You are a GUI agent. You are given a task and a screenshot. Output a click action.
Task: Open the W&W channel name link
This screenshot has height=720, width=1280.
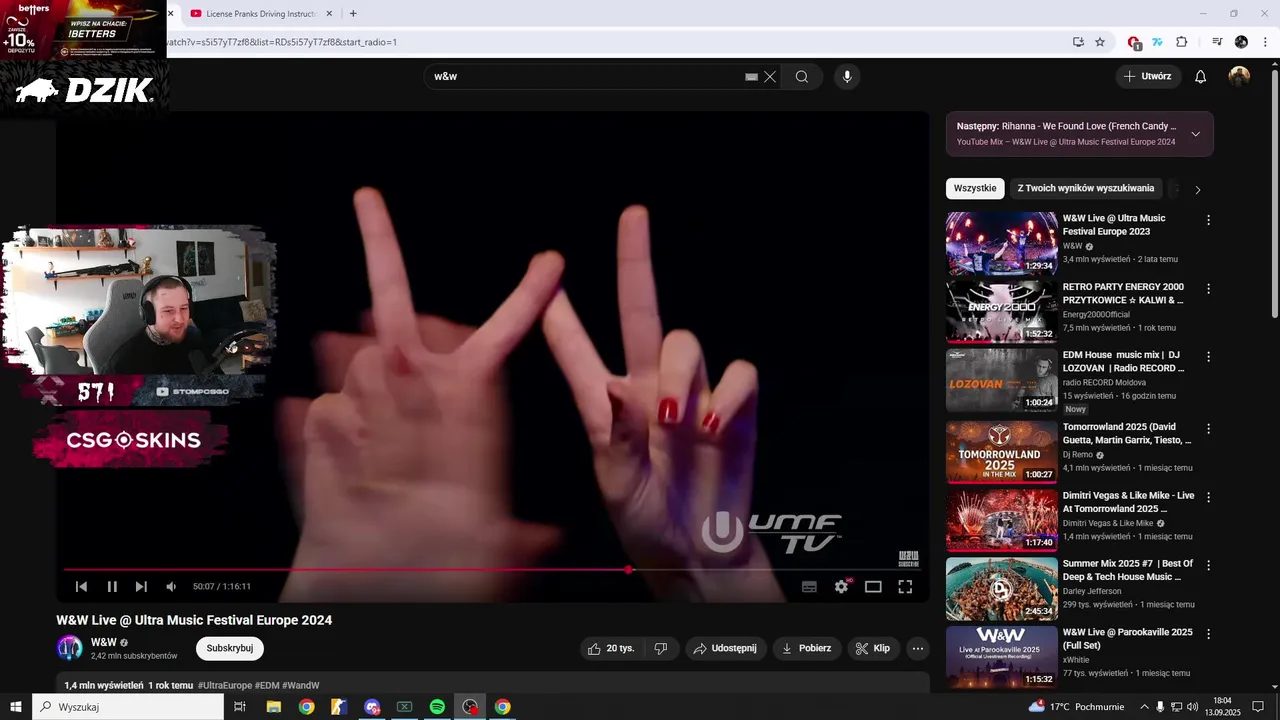coord(103,642)
